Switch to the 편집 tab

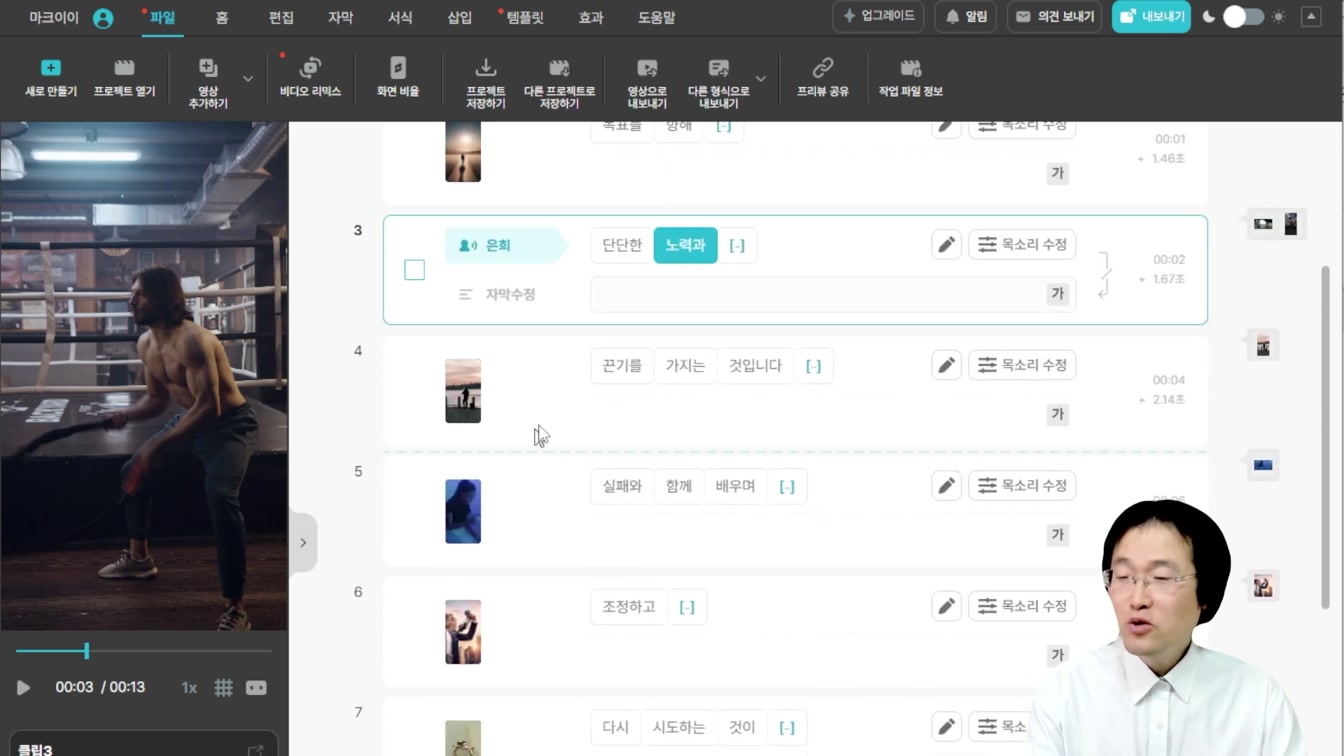[281, 18]
